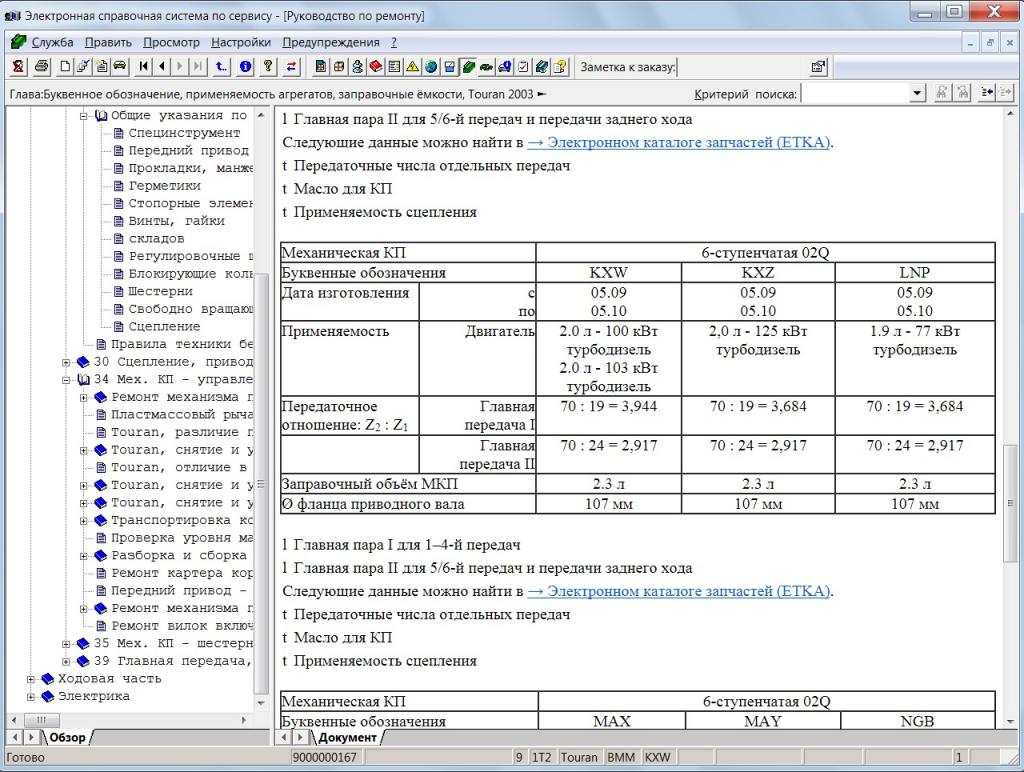Open the 'Критерий поиска' dropdown arrow
The width and height of the screenshot is (1024, 772).
[x=918, y=93]
